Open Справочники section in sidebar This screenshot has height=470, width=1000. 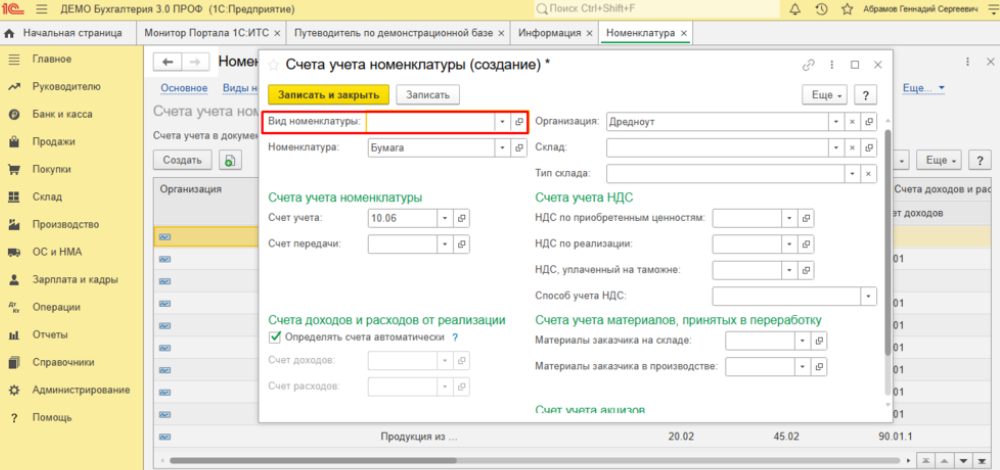click(x=63, y=362)
